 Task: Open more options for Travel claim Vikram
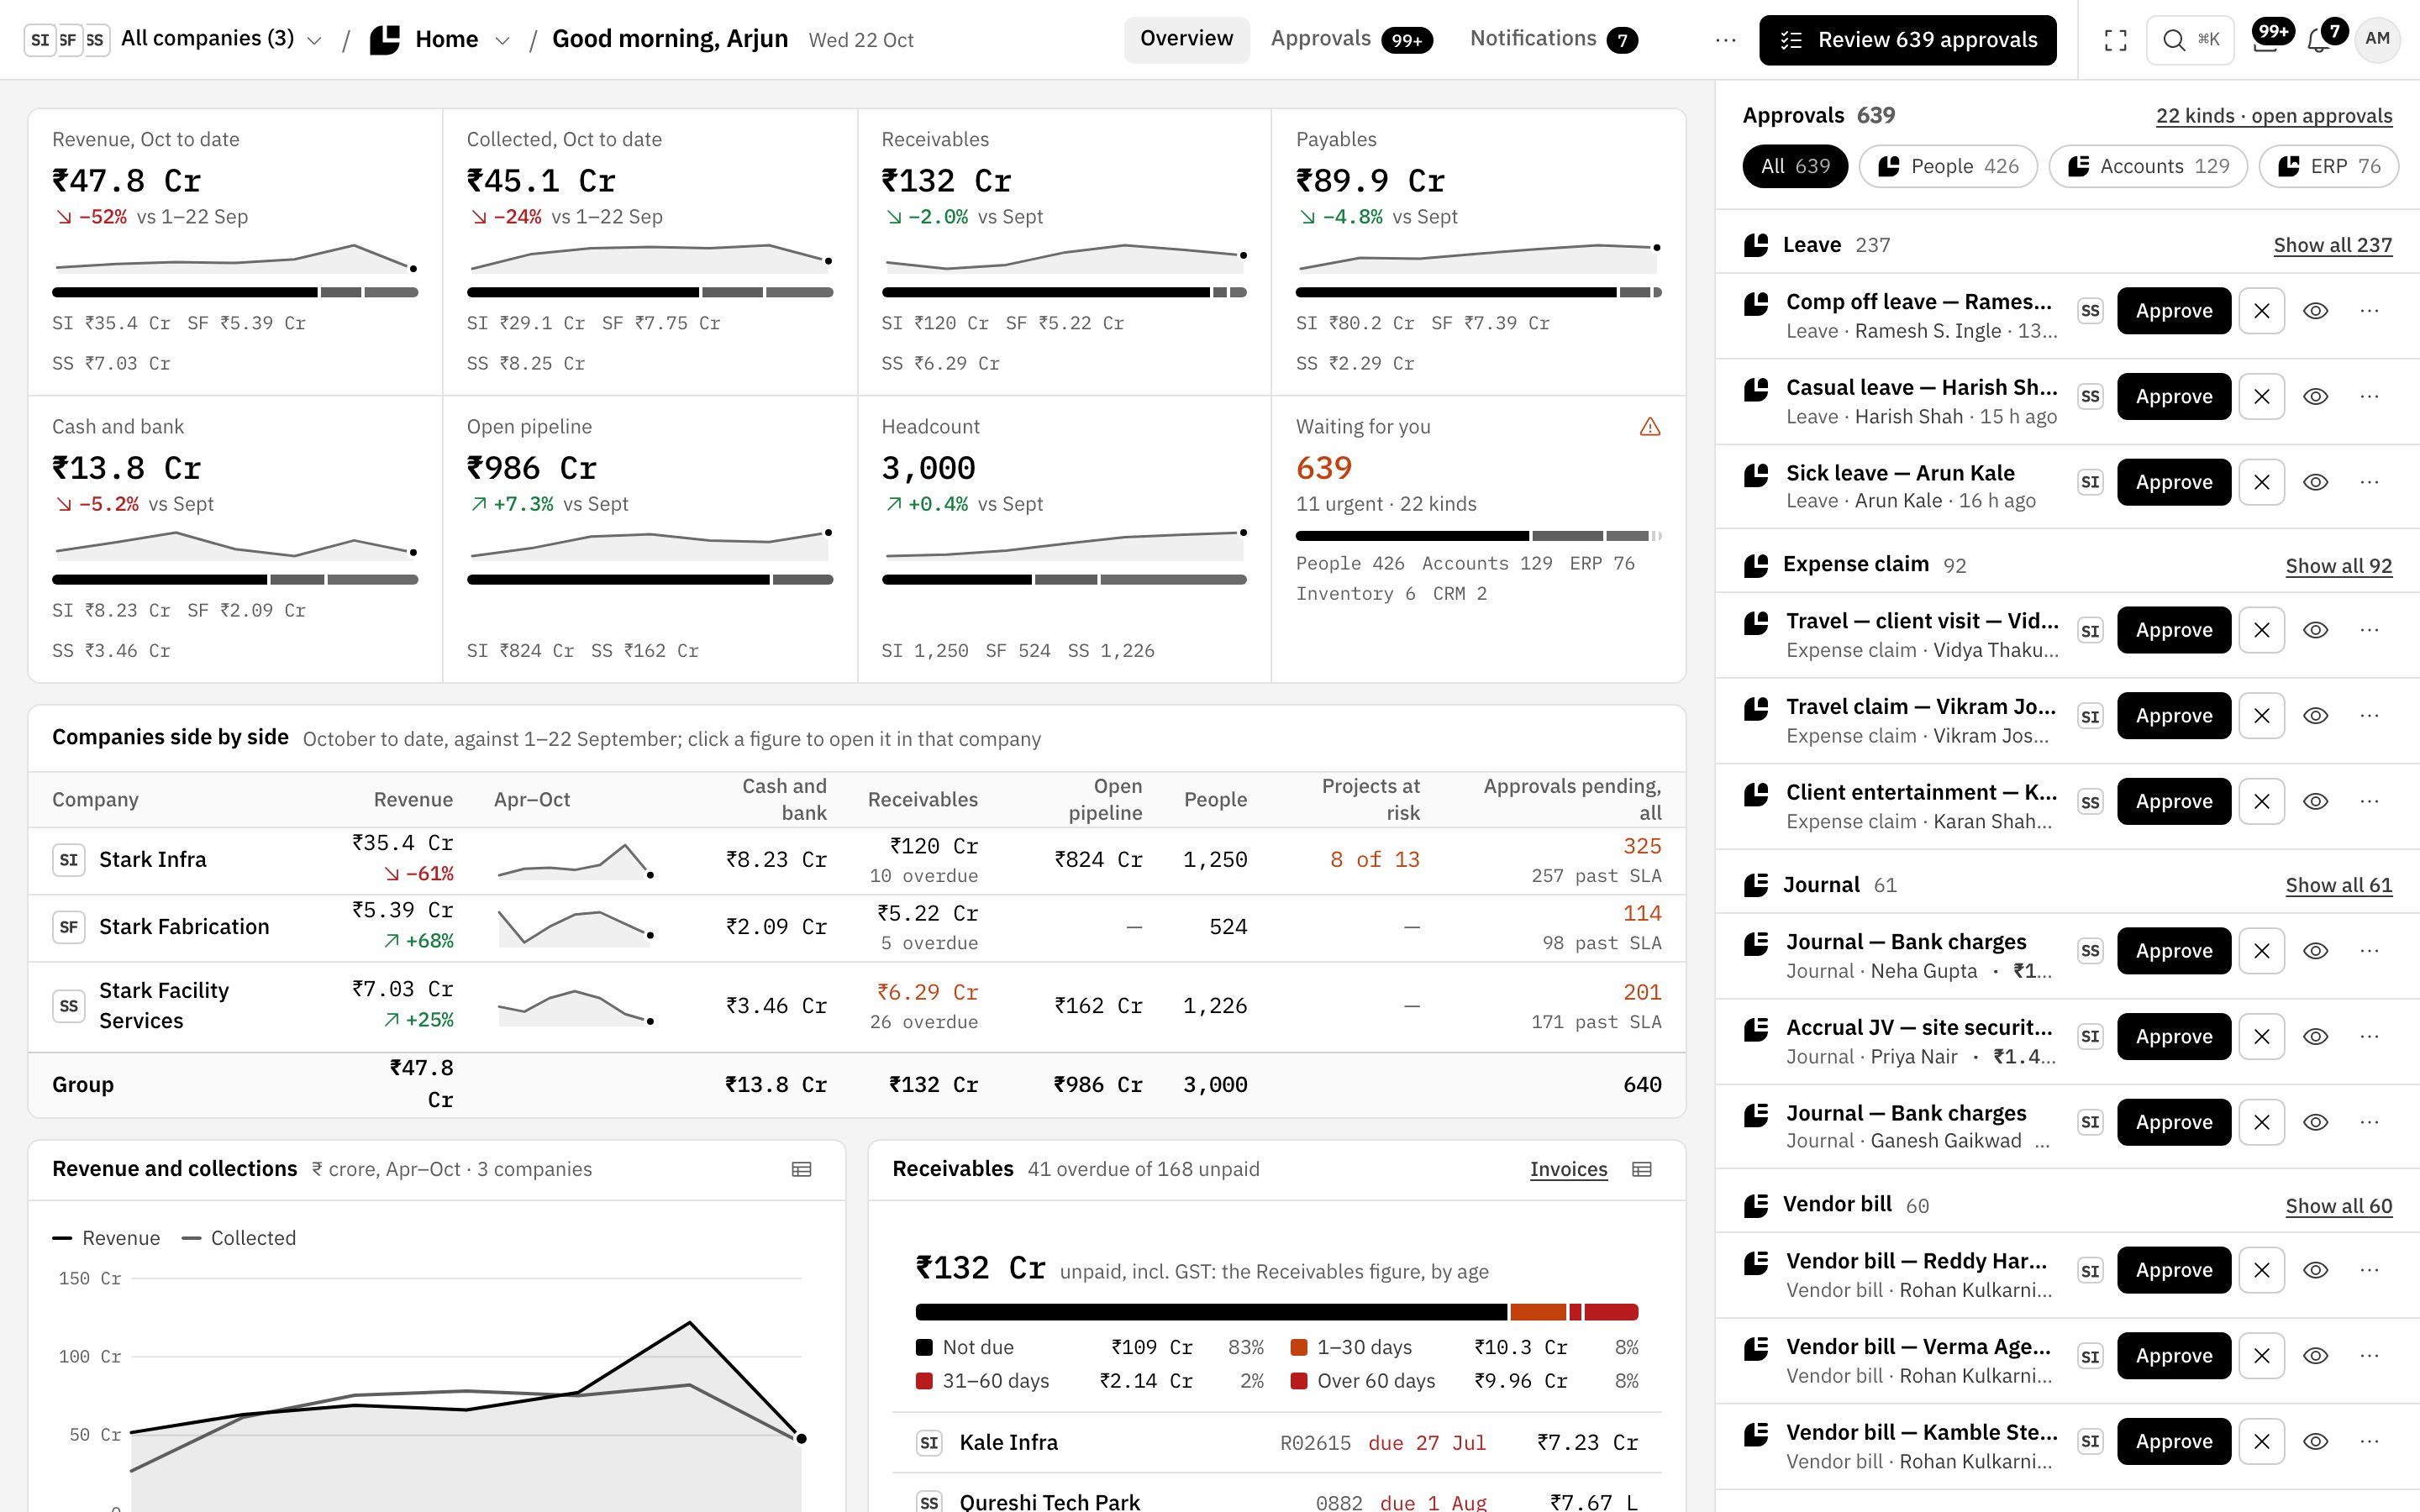click(2369, 716)
